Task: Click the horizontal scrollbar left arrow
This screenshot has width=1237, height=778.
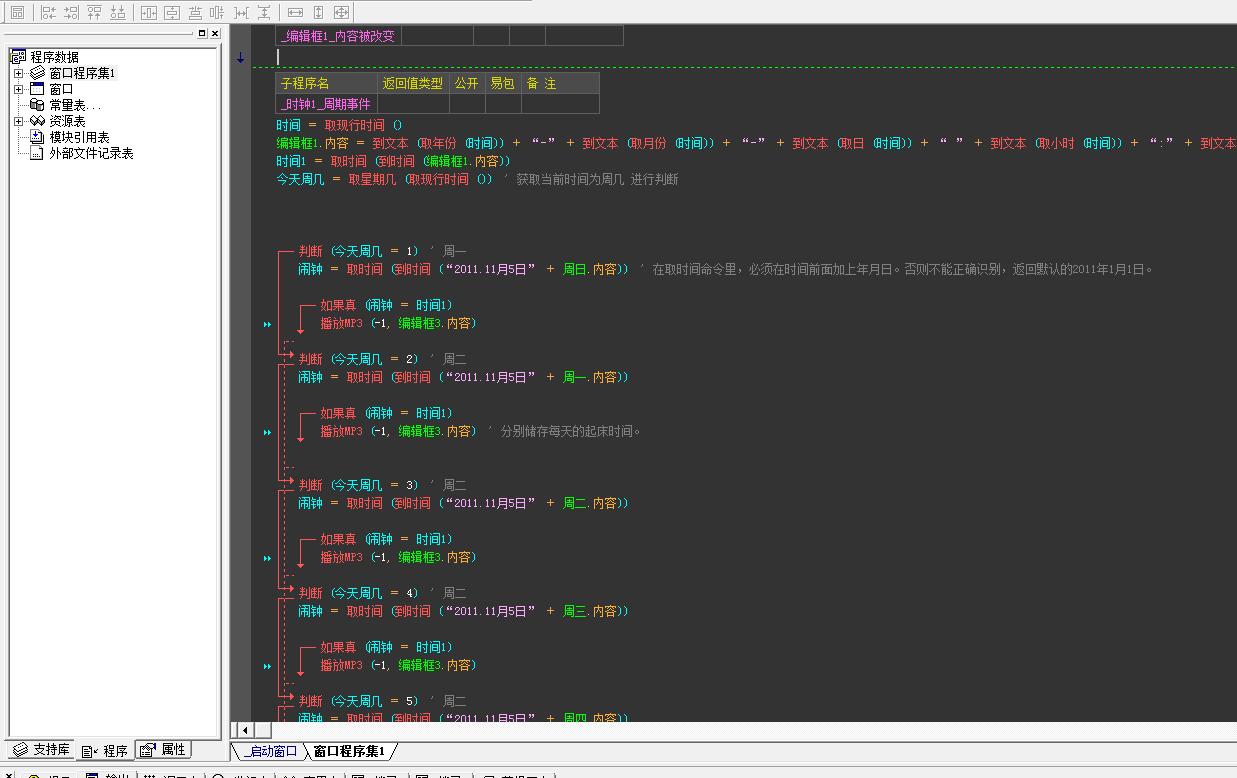Action: pyautogui.click(x=245, y=730)
